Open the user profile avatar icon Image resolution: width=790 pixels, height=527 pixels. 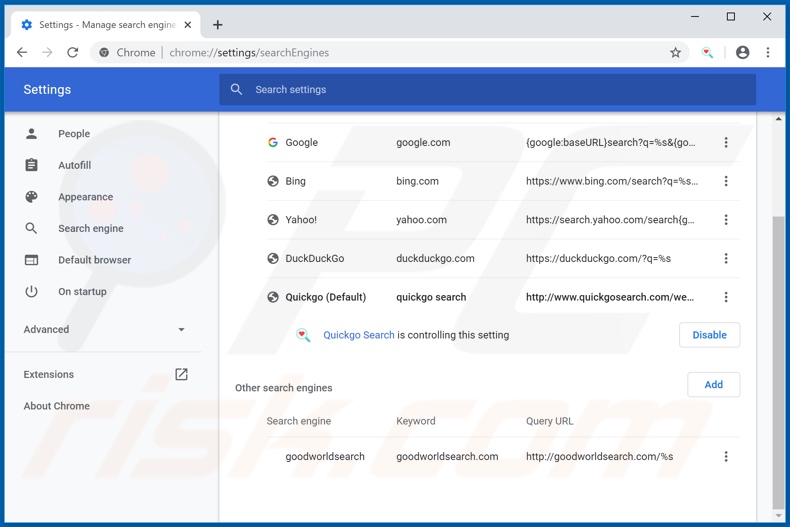pos(742,53)
